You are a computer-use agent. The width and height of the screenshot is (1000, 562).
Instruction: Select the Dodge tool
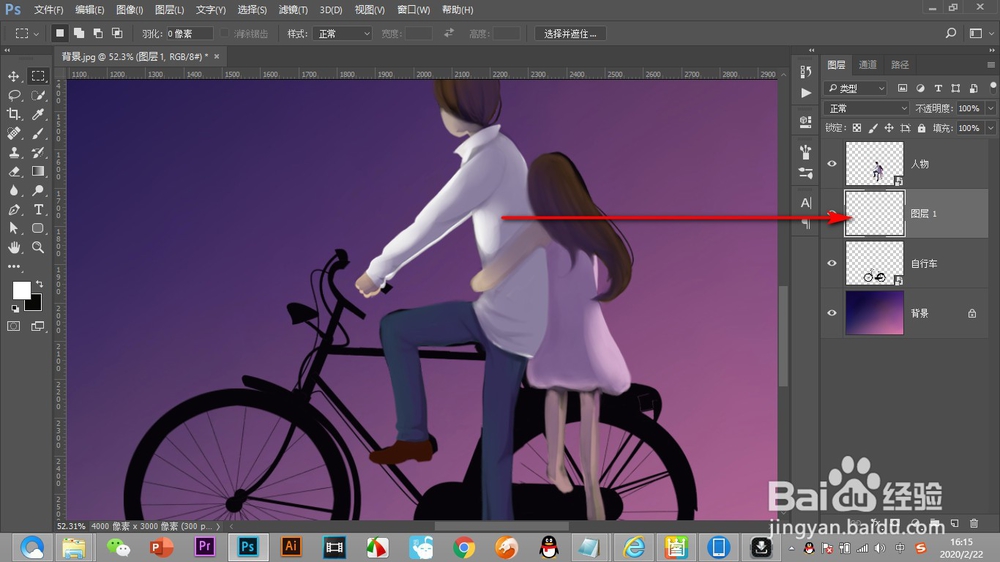tap(38, 191)
